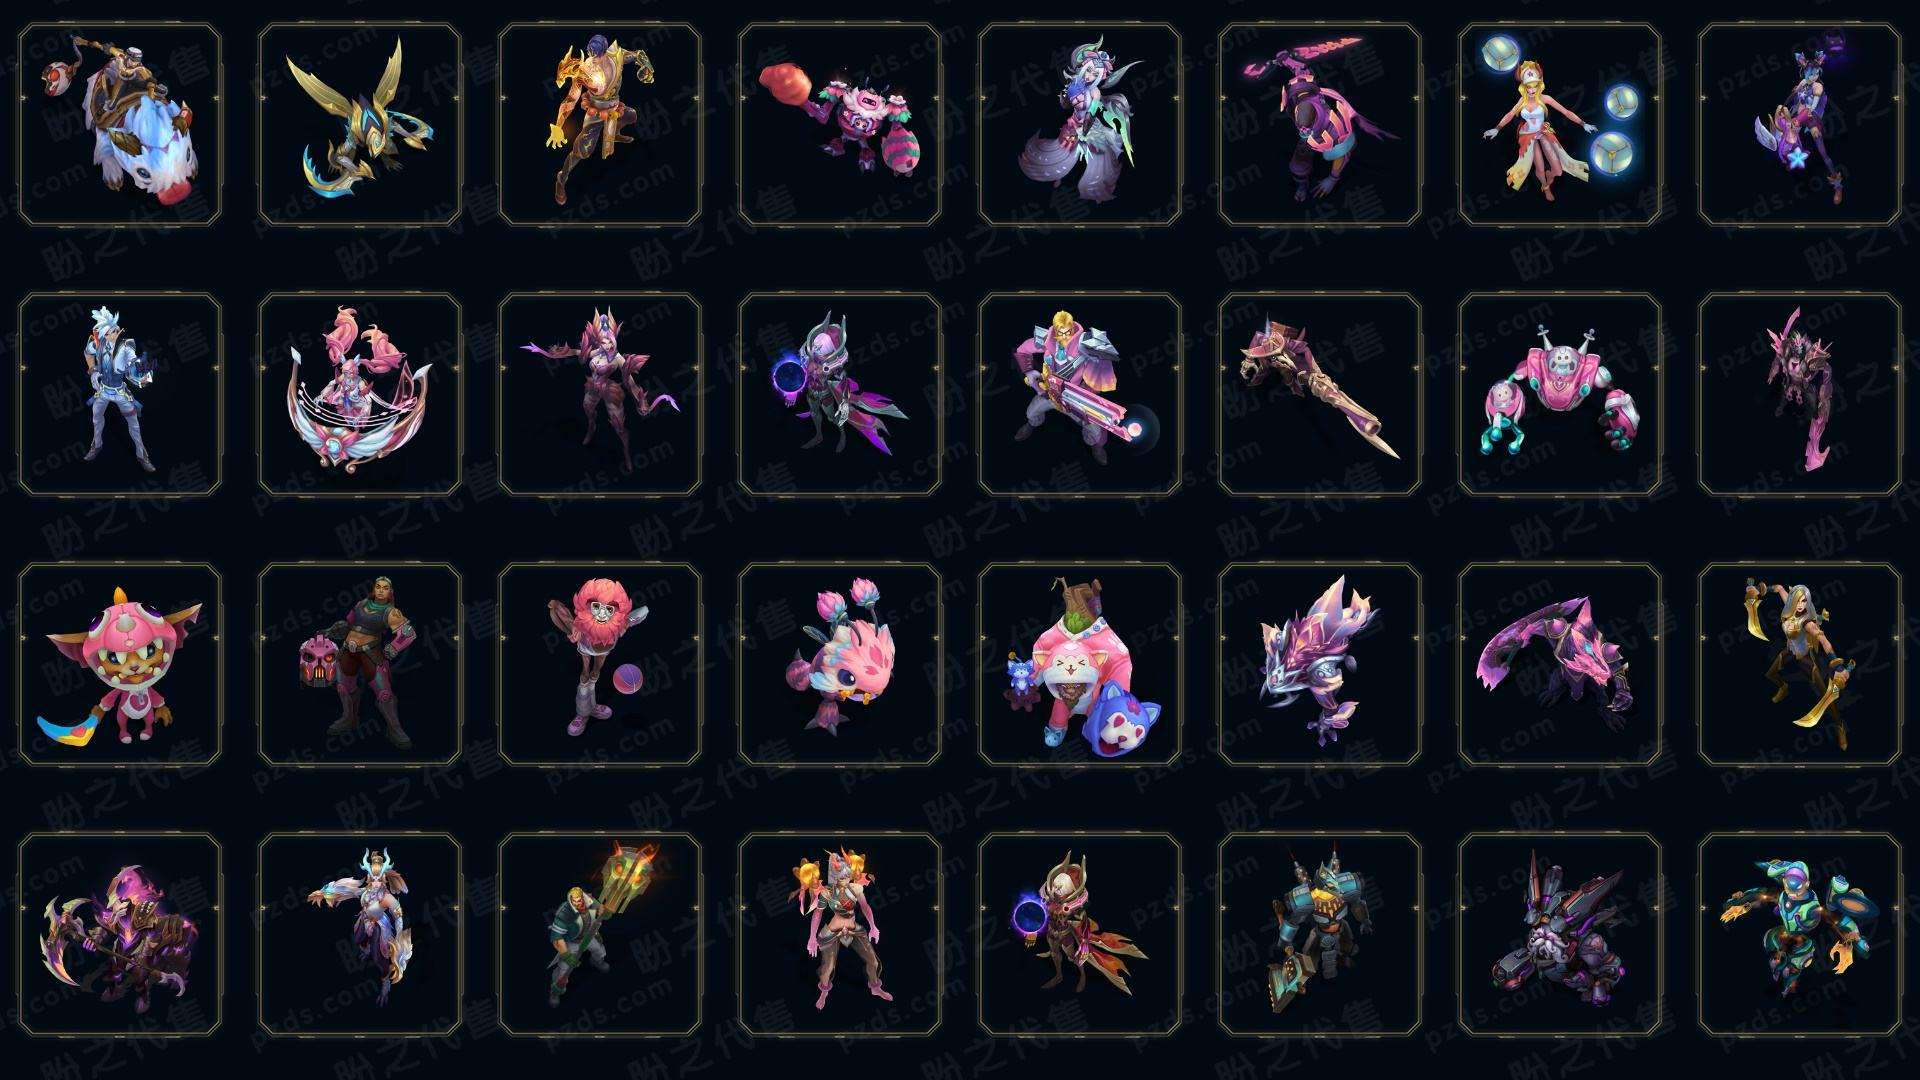Select the skin riding a white poro
Screen dimensions: 1920x1080
[120, 124]
